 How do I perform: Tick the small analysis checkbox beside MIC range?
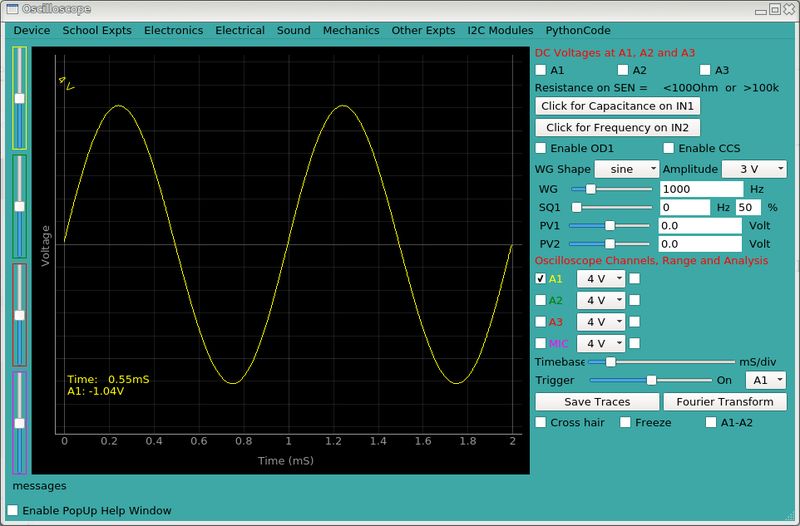[635, 343]
